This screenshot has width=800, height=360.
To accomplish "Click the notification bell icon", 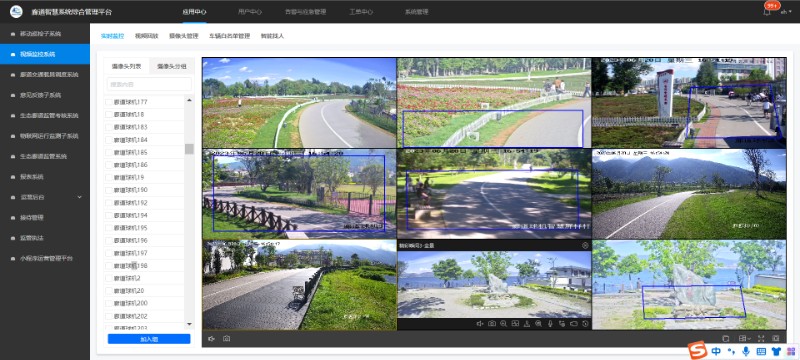I will pos(767,12).
